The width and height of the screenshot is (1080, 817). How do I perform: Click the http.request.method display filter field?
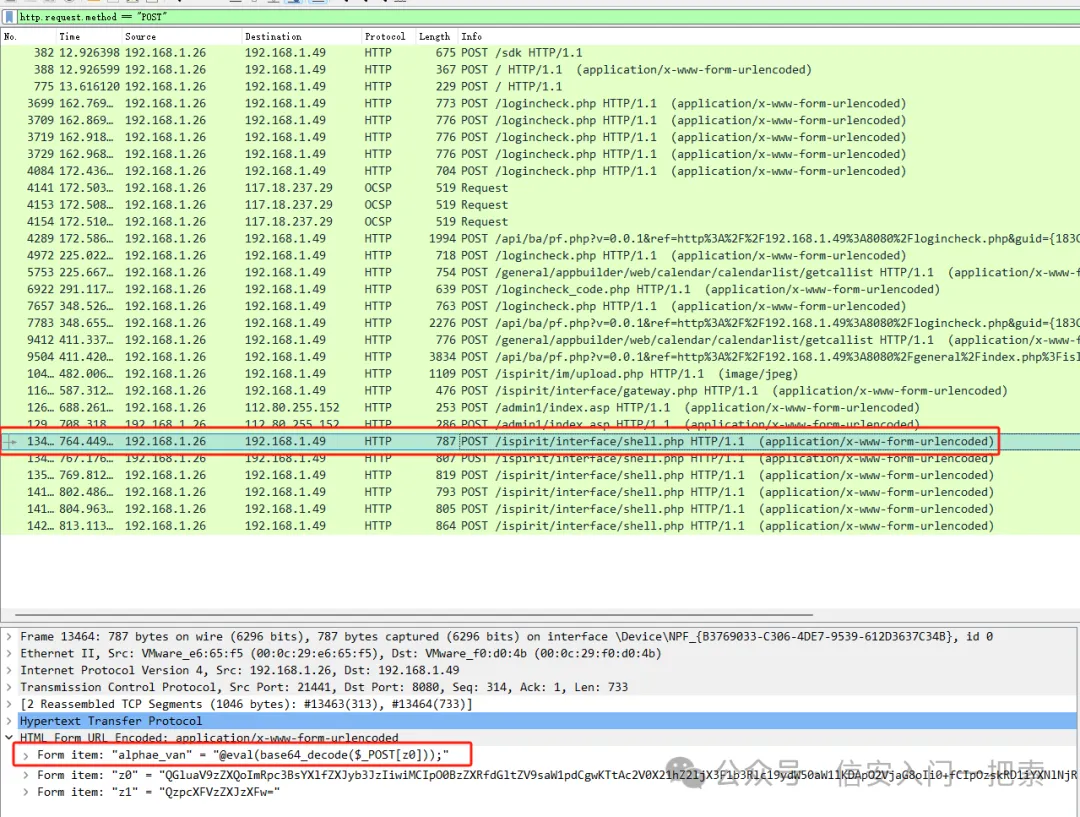(x=548, y=17)
